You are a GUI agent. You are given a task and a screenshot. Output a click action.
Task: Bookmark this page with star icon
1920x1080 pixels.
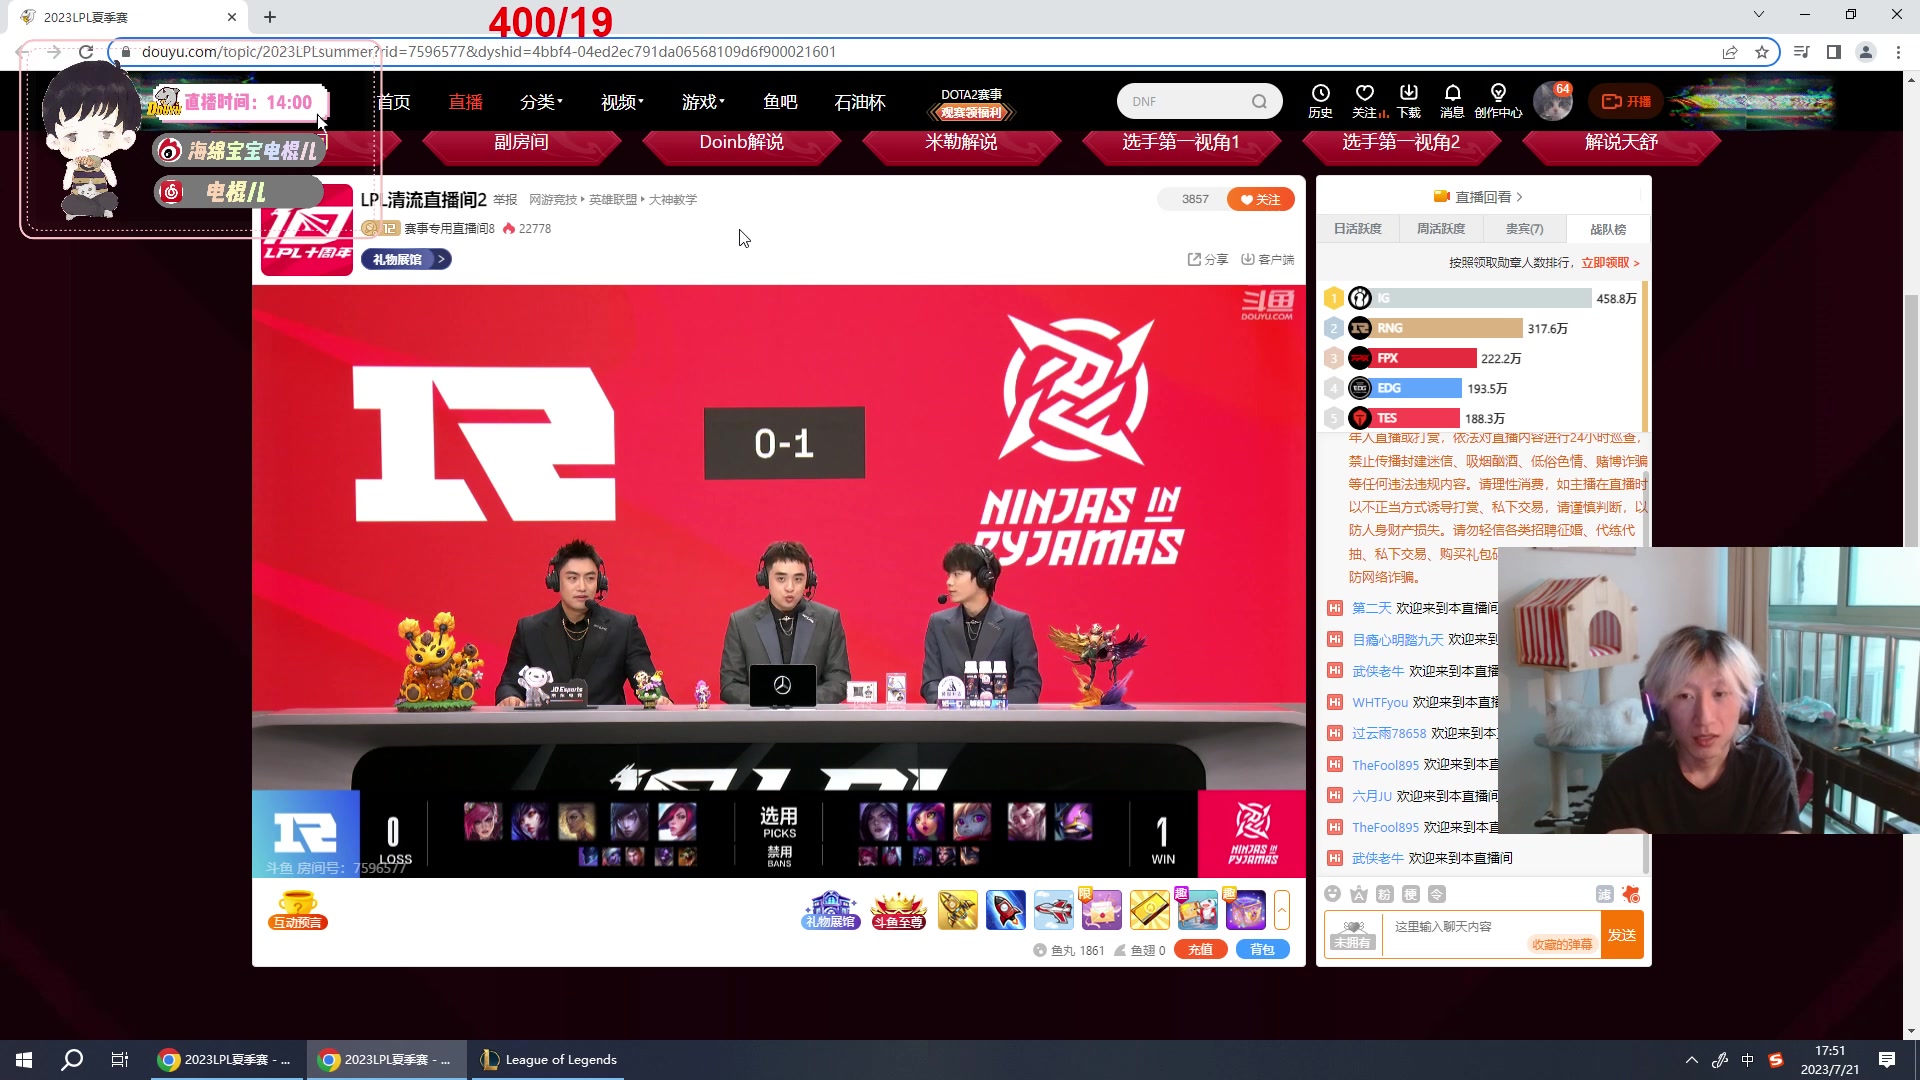pyautogui.click(x=1762, y=52)
